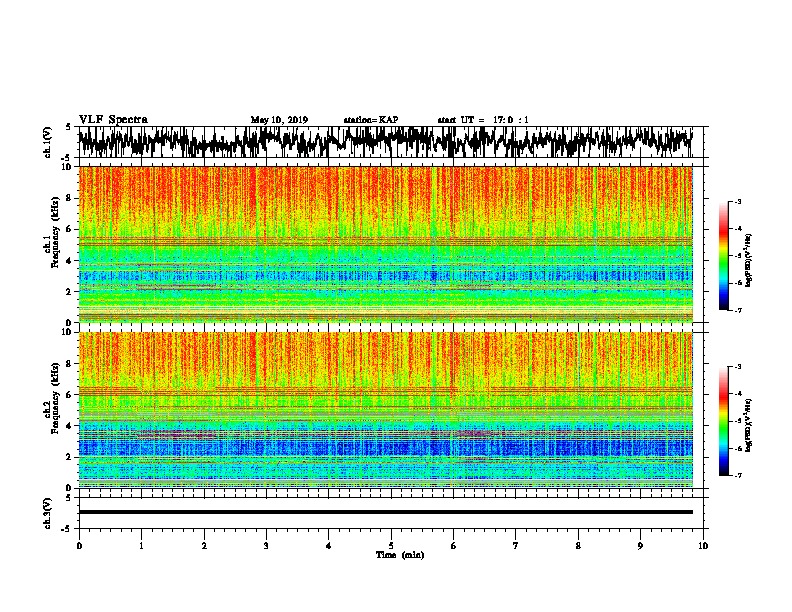Image resolution: width=792 pixels, height=612 pixels.
Task: Click the "5" tick on ch.3(V) axis
Action: (69, 498)
